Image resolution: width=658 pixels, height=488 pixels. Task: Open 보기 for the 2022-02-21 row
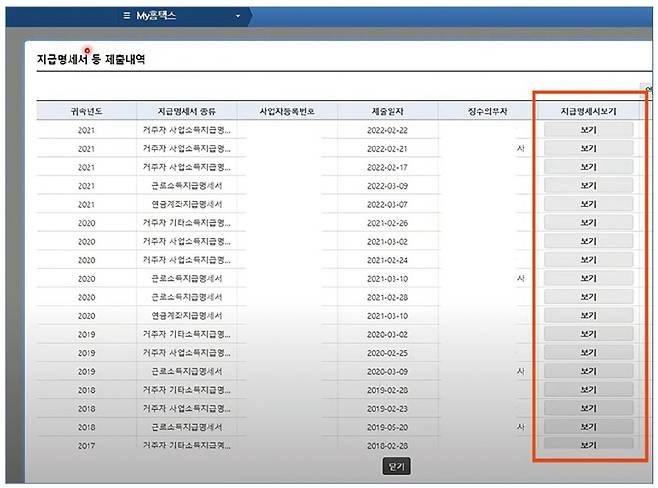[x=588, y=149]
